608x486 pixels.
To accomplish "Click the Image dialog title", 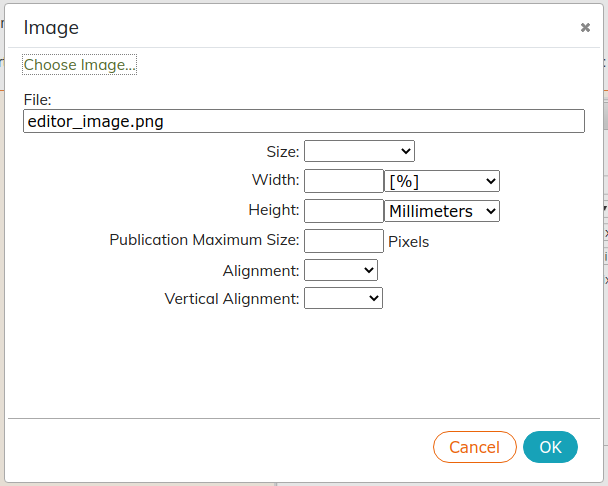I will [51, 28].
